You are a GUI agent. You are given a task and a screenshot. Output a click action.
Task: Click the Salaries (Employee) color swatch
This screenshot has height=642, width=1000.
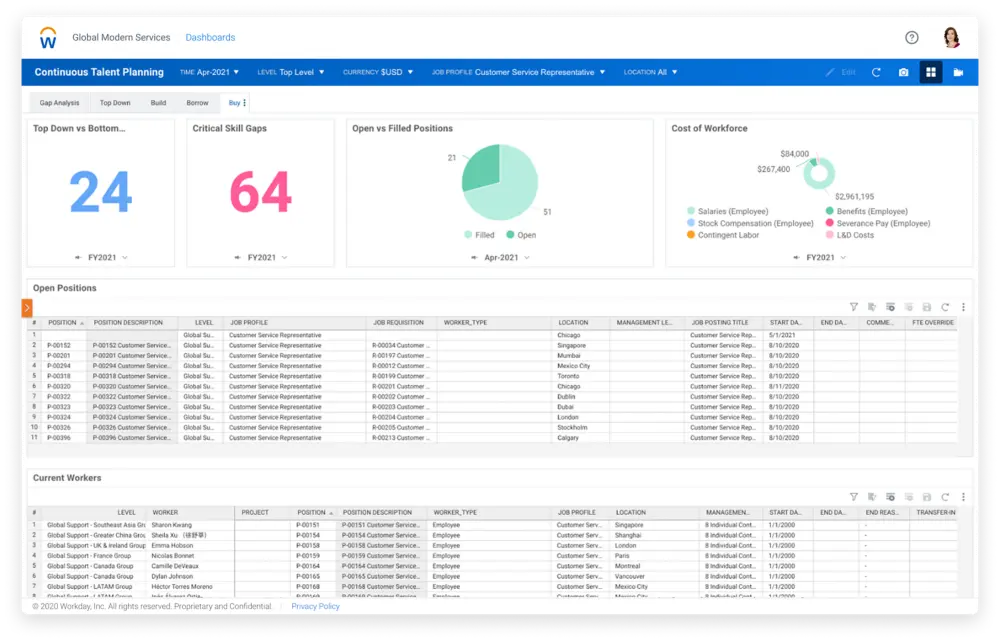[689, 211]
